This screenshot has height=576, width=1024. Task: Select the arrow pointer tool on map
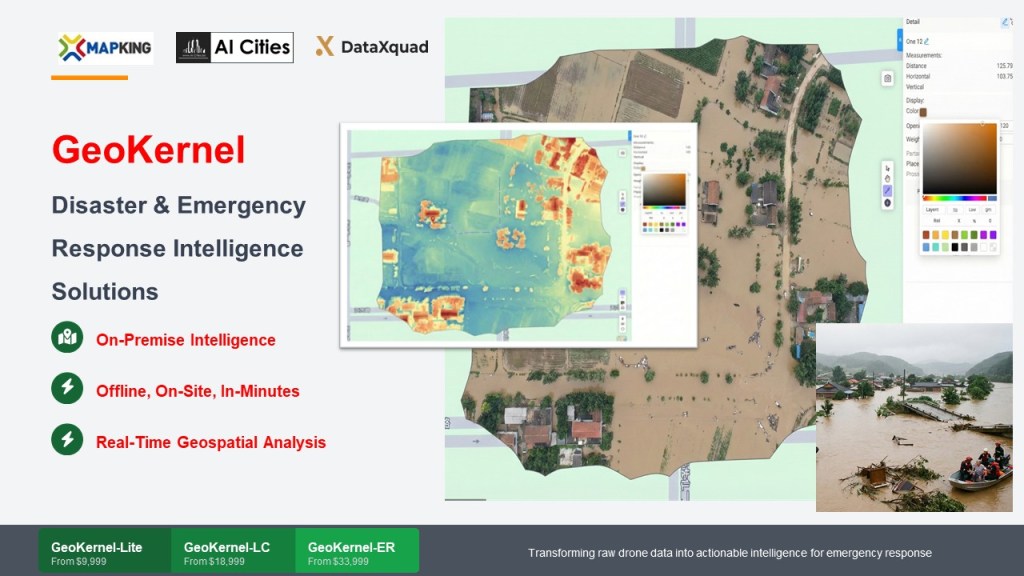pos(887,167)
